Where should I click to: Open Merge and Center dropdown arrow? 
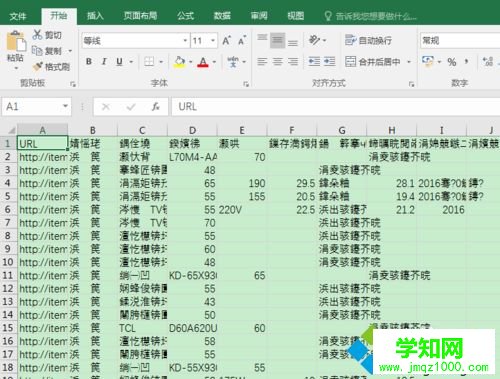pyautogui.click(x=409, y=62)
